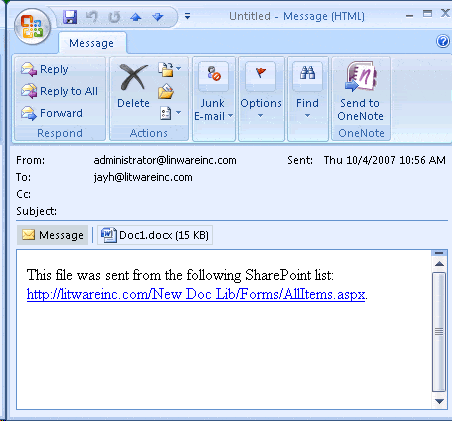Click Forward
Screen dimensions: 452x421
coord(52,113)
